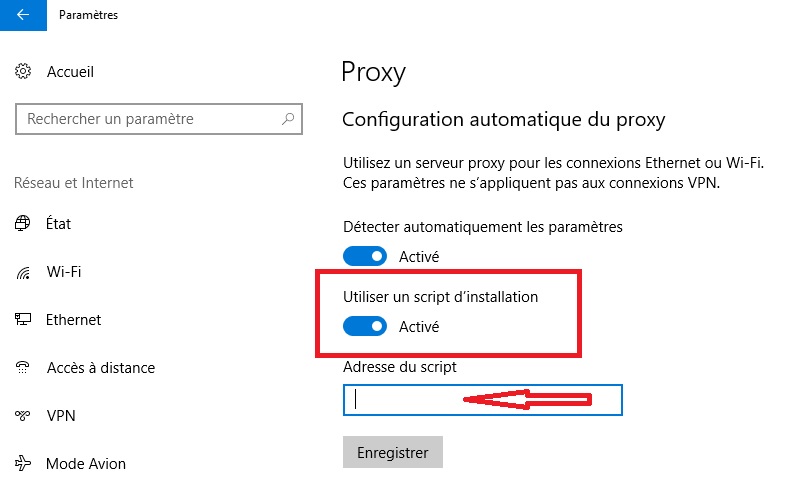
Task: Click the État globe icon
Action: [x=22, y=223]
